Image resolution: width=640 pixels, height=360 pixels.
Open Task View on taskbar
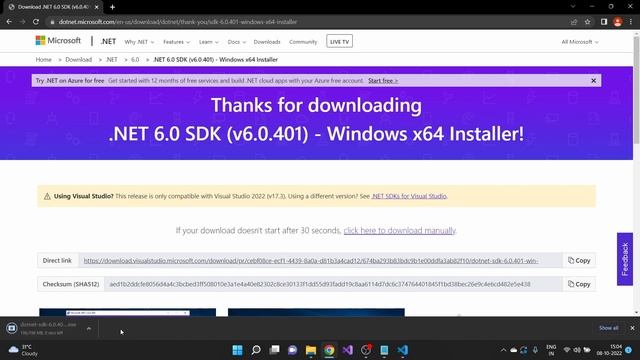pos(274,350)
